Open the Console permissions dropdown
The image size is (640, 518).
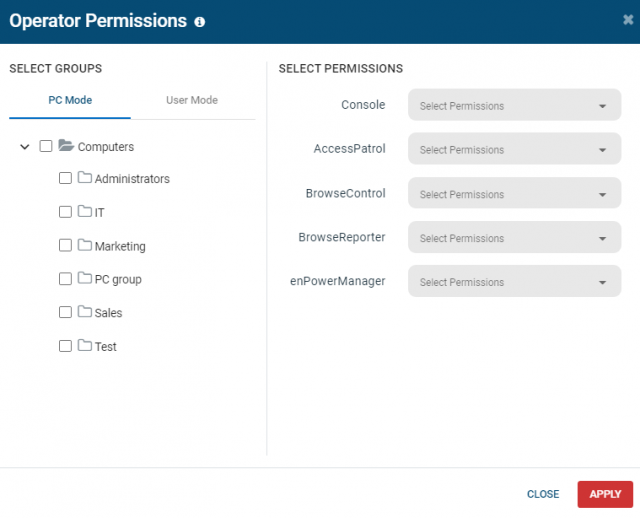coord(514,105)
